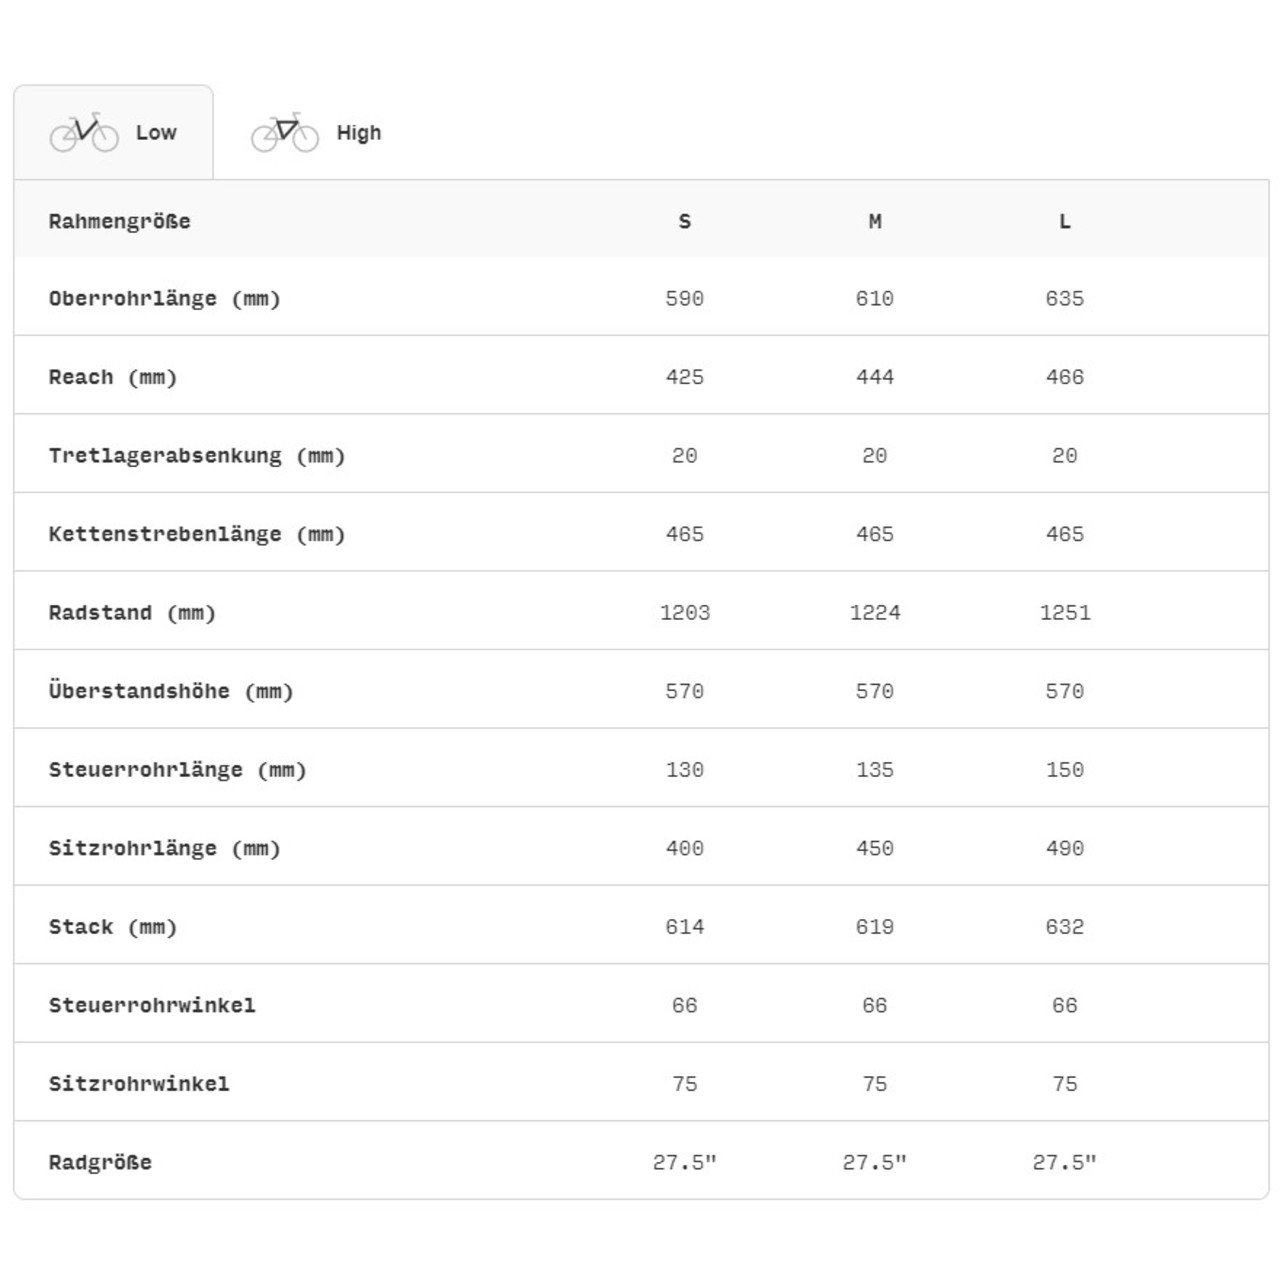The image size is (1280, 1280).
Task: Click the Reach (mm) row label
Action: (x=112, y=377)
